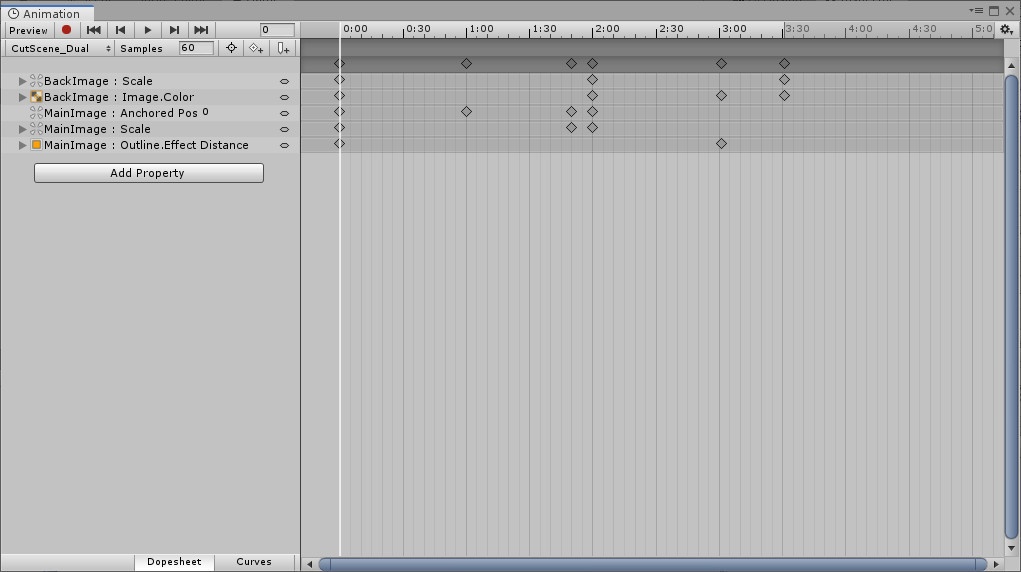This screenshot has width=1021, height=572.
Task: Select summary keyframe at 3:30
Action: click(785, 64)
